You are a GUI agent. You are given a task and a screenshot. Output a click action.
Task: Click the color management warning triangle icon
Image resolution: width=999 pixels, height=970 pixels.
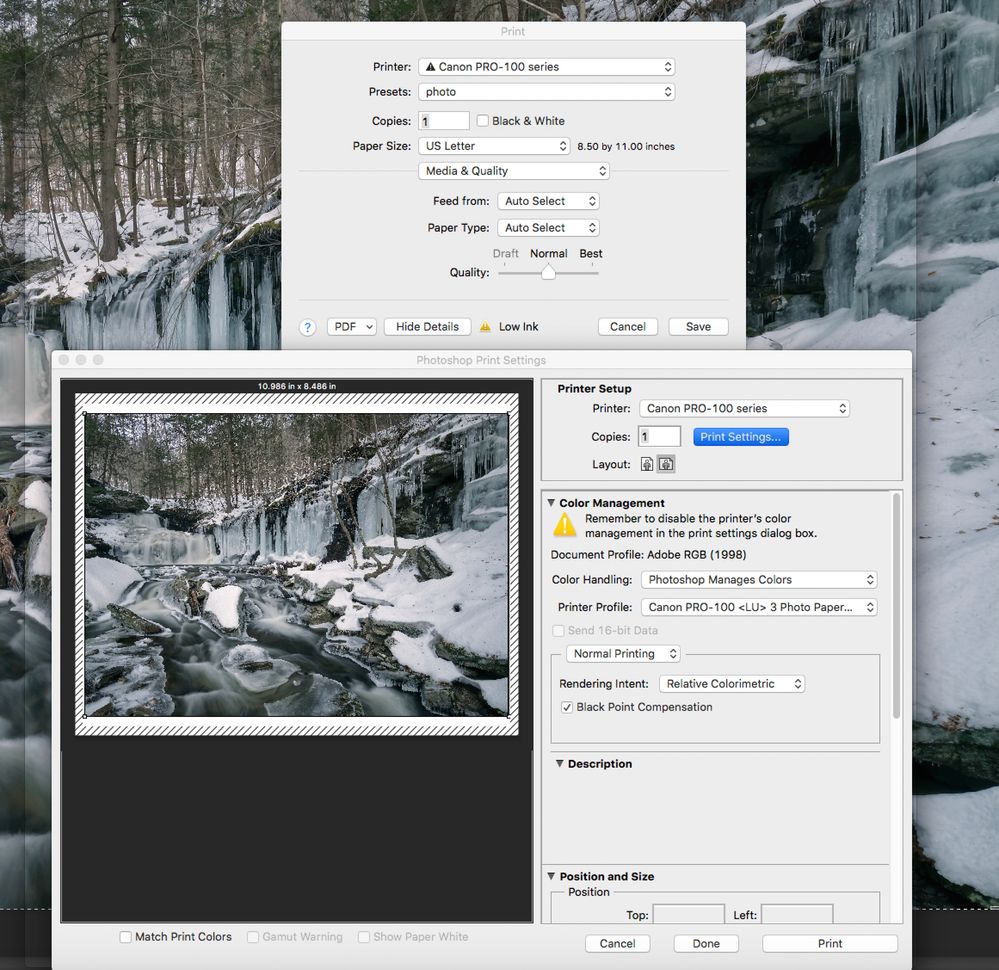pos(566,525)
